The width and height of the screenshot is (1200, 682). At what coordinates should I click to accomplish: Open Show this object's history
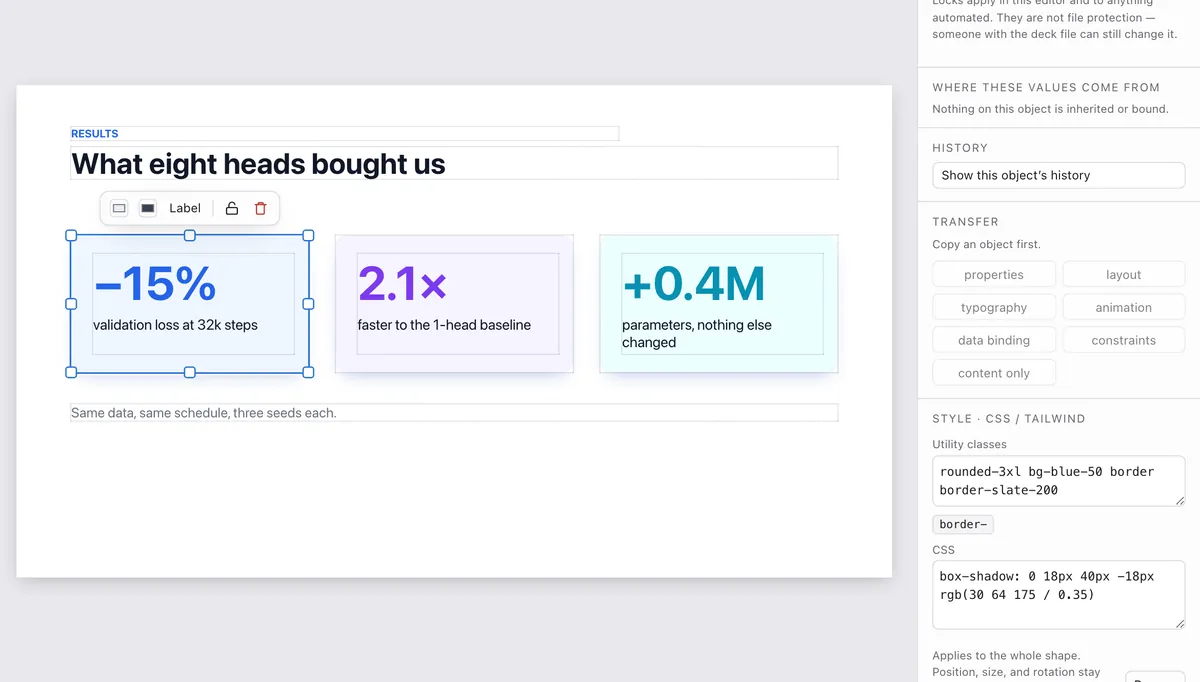tap(1059, 175)
